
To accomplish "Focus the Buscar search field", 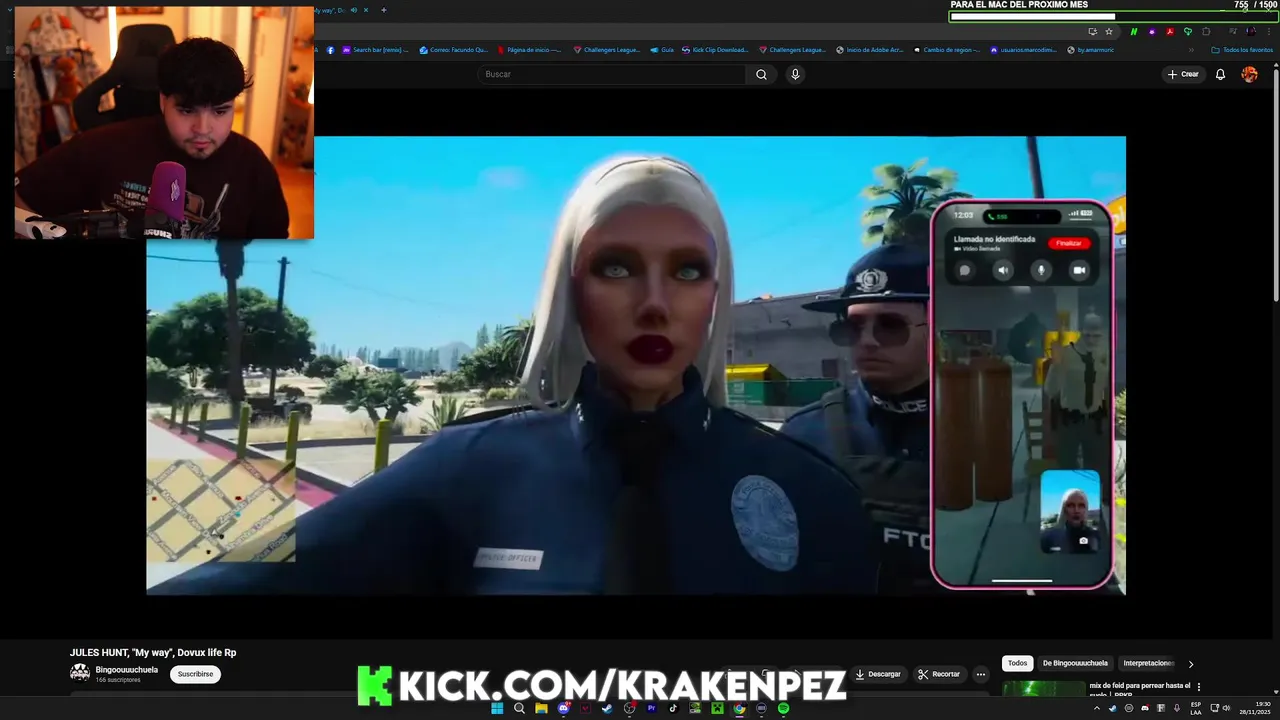I will (x=612, y=74).
